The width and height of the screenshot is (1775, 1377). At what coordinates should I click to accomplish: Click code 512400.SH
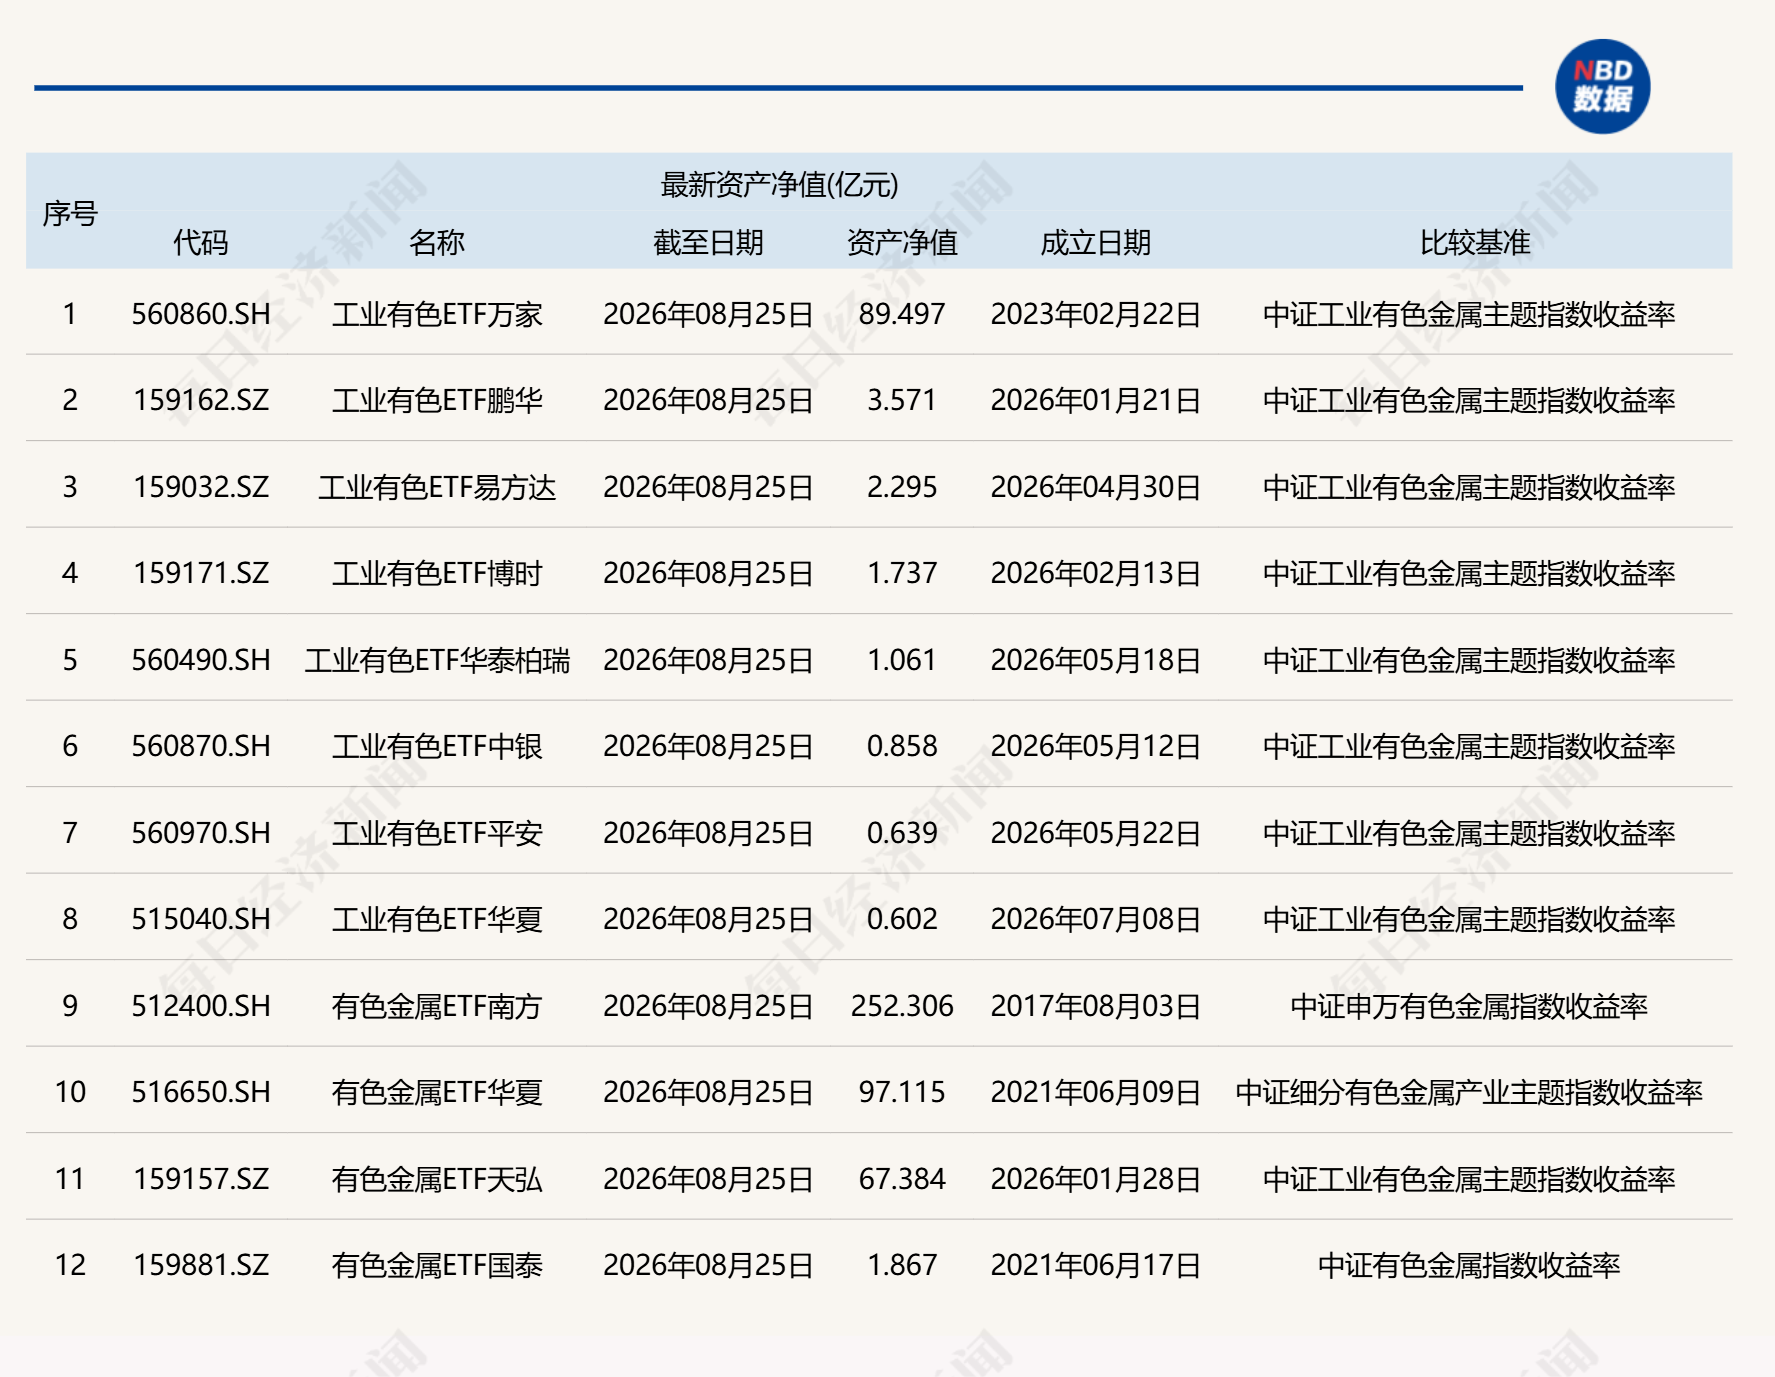201,1006
